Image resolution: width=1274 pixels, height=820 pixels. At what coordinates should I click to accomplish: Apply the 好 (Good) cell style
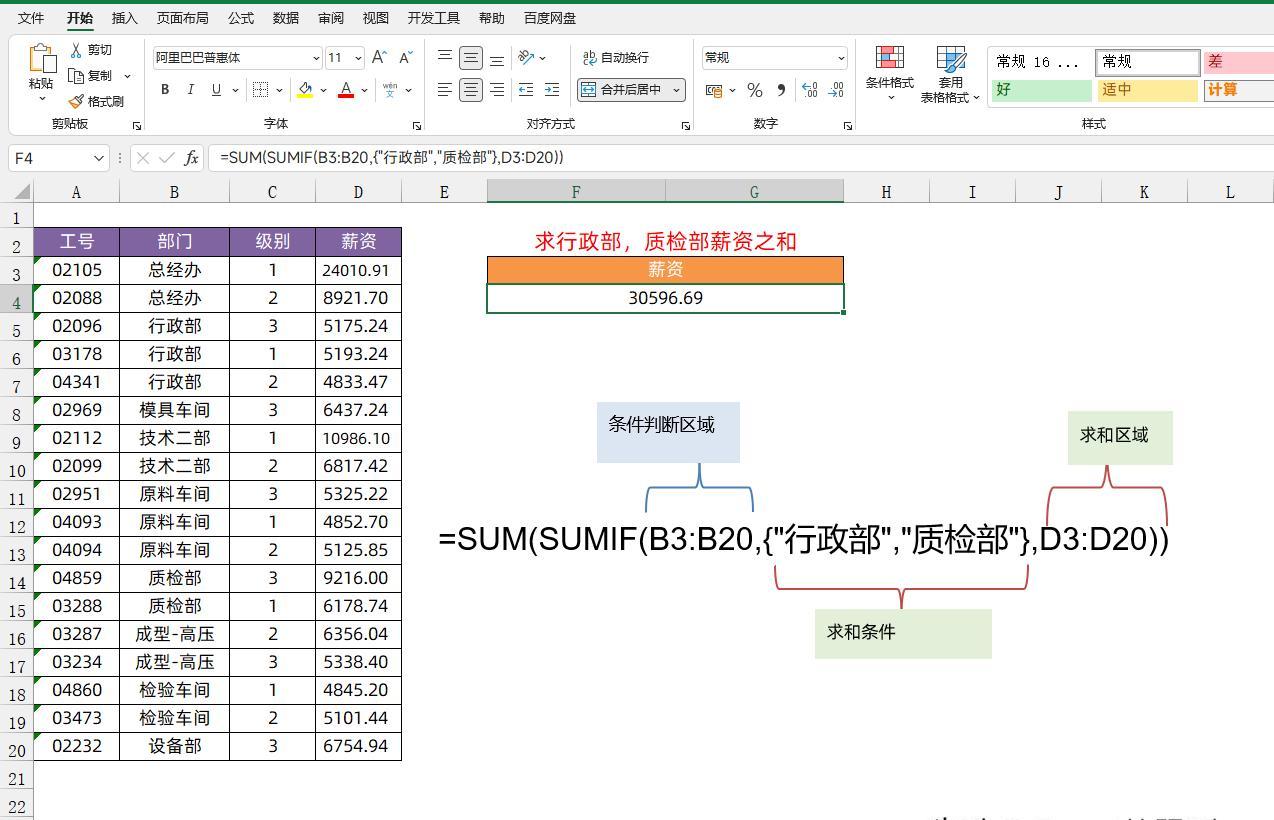click(1041, 90)
